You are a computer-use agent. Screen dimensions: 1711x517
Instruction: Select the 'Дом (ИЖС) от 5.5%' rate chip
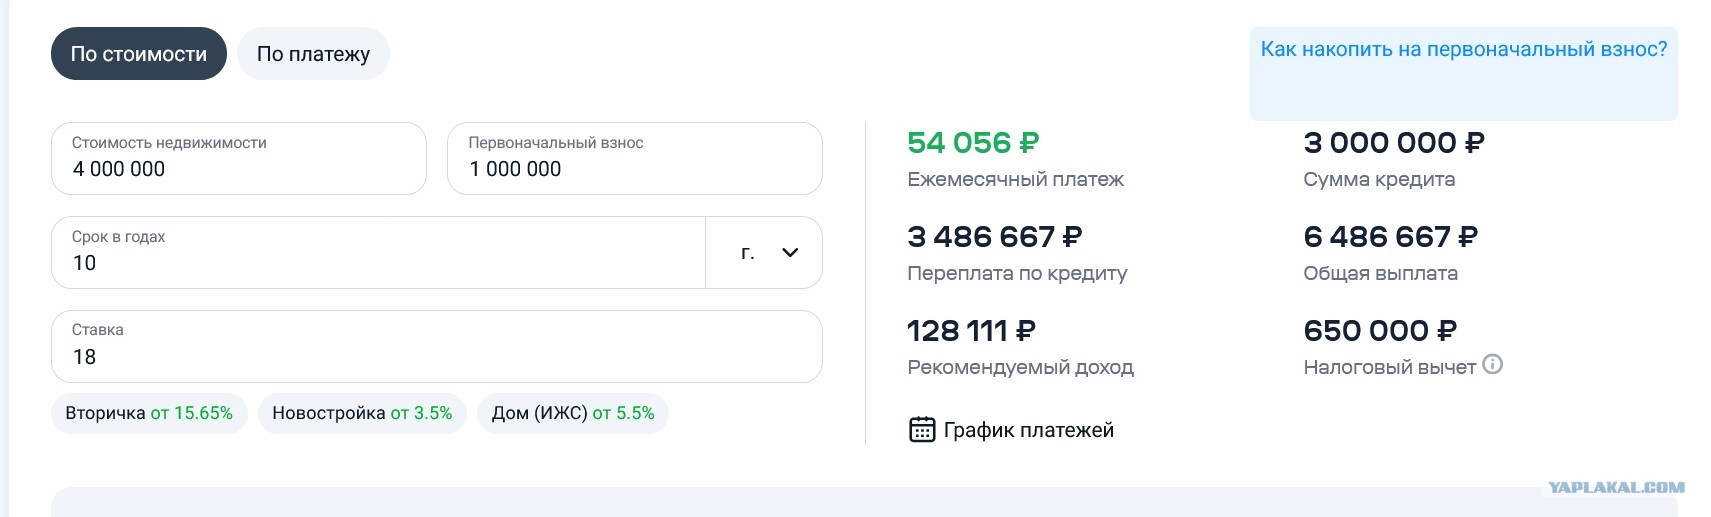[573, 413]
